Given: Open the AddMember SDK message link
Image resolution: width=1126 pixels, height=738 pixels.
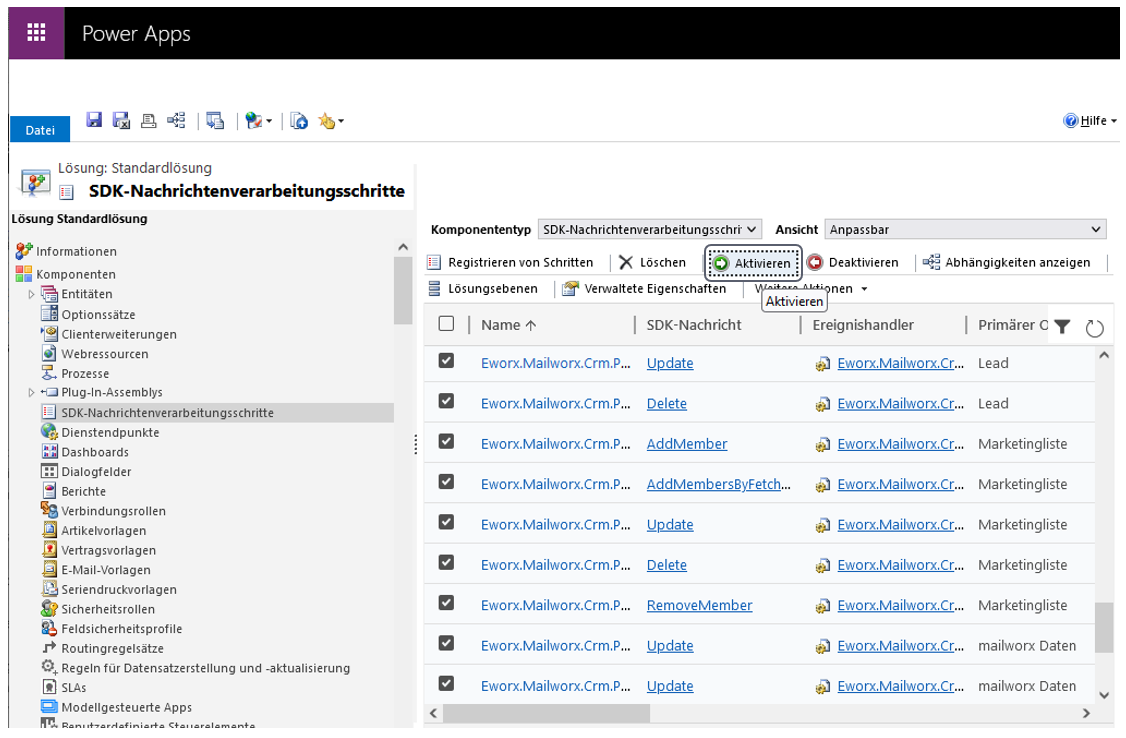Looking at the screenshot, I should pos(687,444).
